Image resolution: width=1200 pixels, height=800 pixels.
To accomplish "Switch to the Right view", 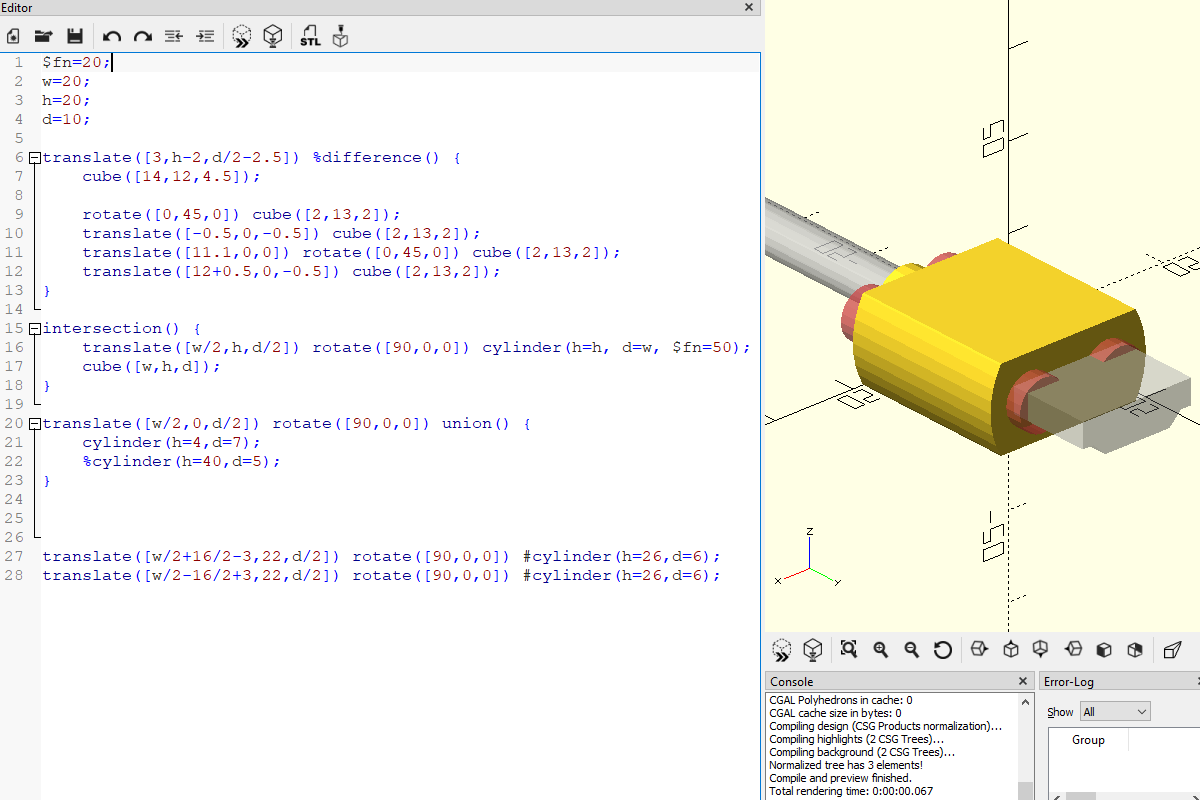I will click(980, 650).
